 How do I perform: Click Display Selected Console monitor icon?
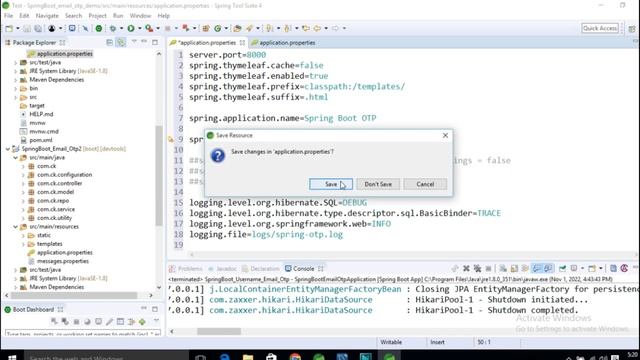click(x=574, y=268)
